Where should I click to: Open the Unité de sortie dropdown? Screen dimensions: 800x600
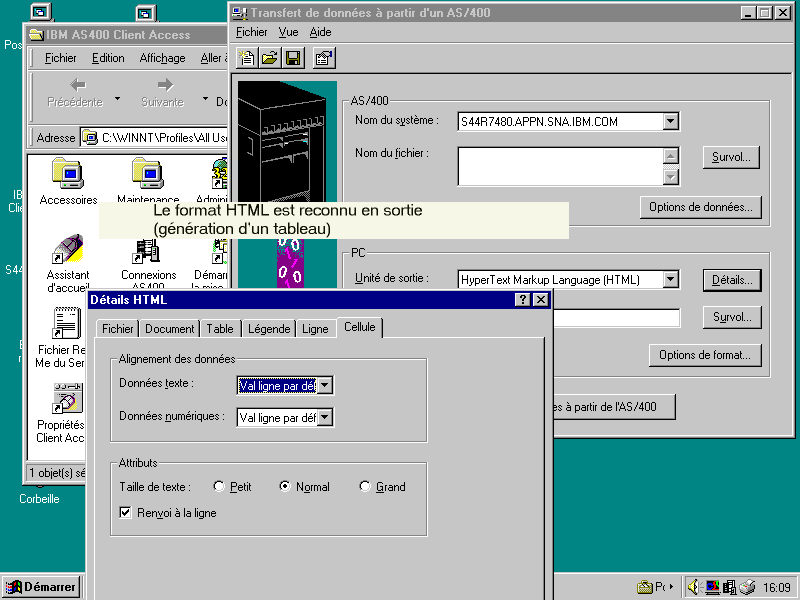(x=671, y=279)
